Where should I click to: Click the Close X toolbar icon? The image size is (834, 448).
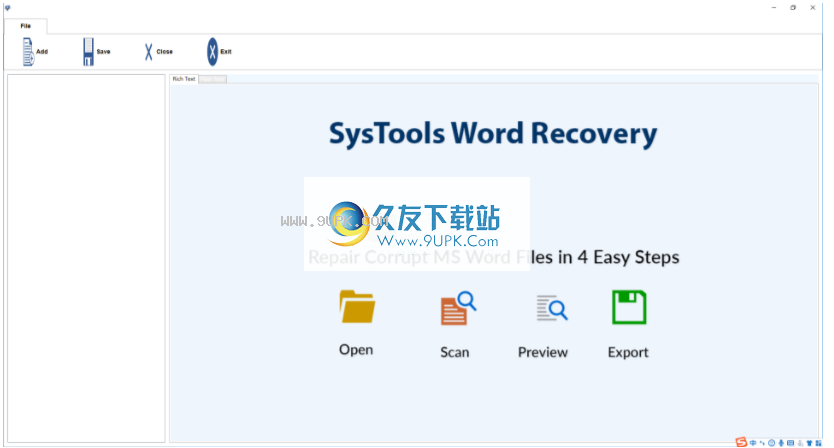click(148, 52)
